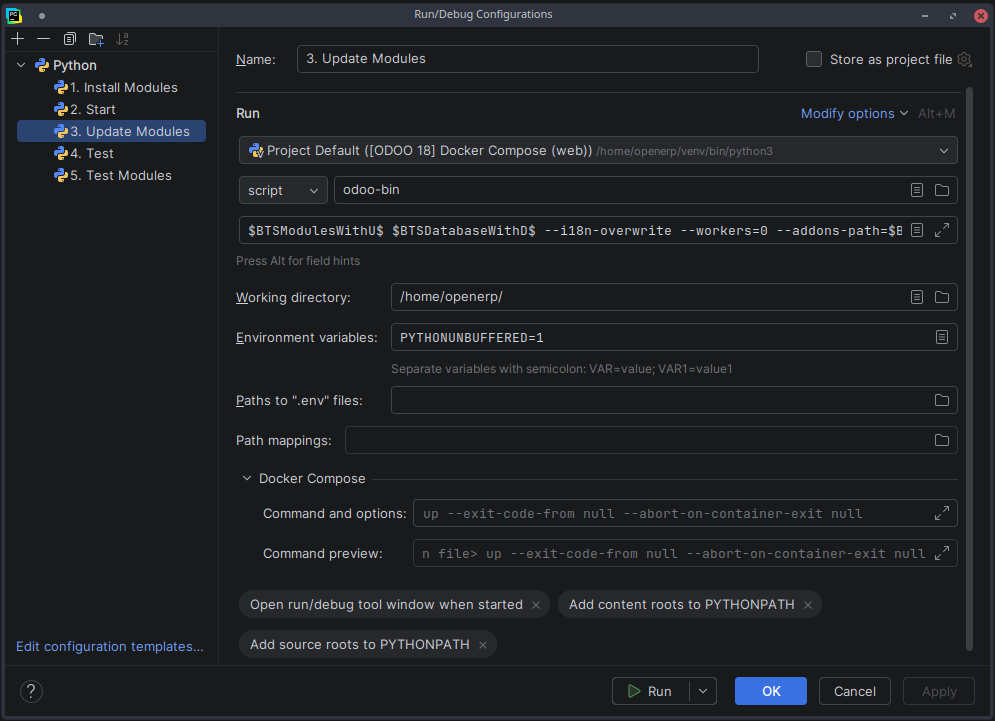
Task: Remove 'Add source roots to PYTHONPATH' option
Action: point(483,645)
